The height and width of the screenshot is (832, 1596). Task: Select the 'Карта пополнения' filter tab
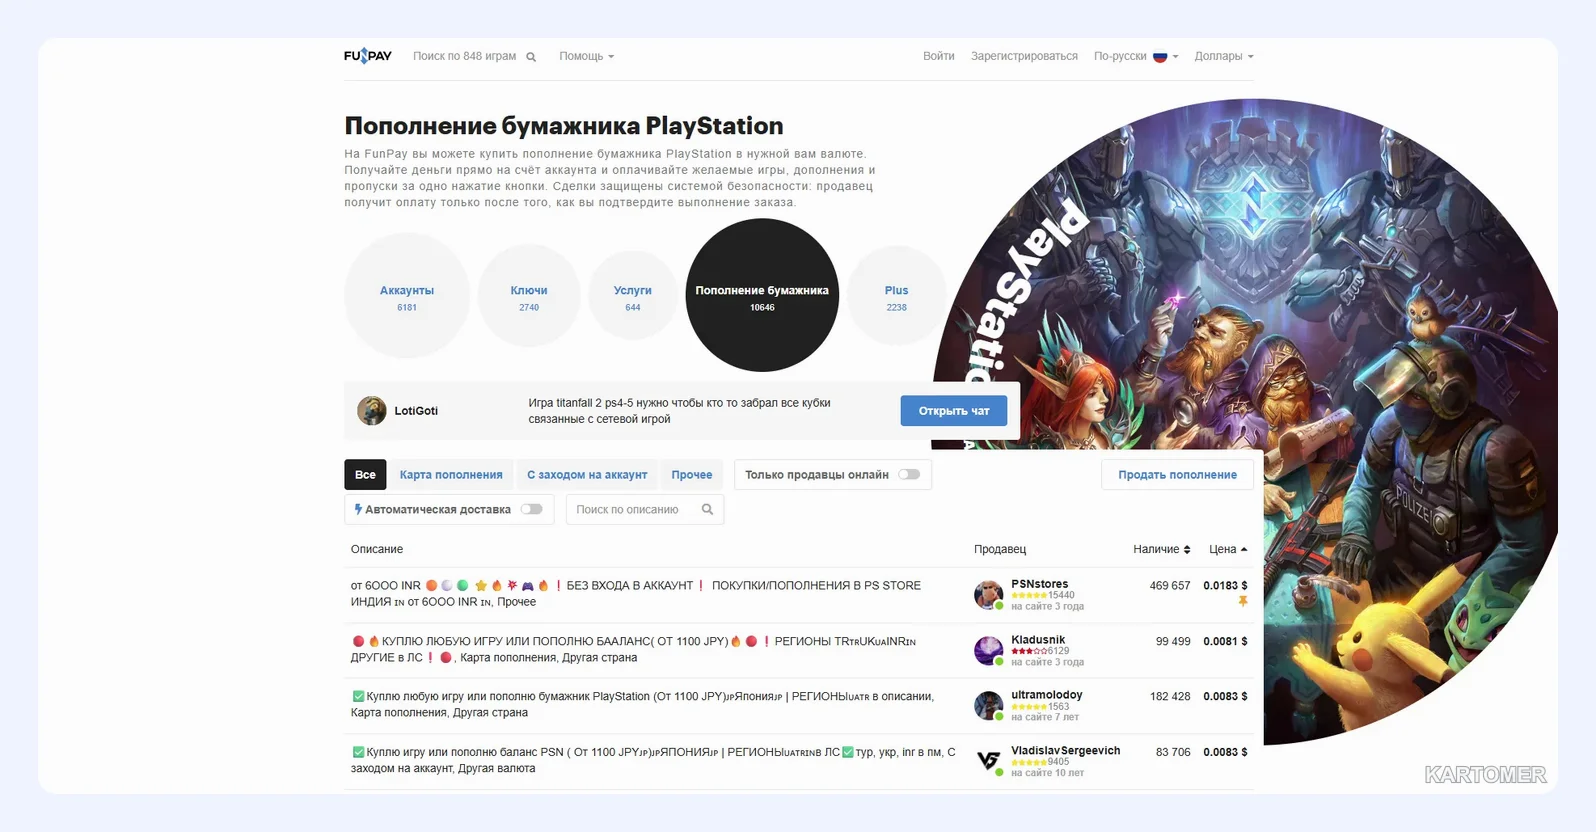[x=451, y=475]
